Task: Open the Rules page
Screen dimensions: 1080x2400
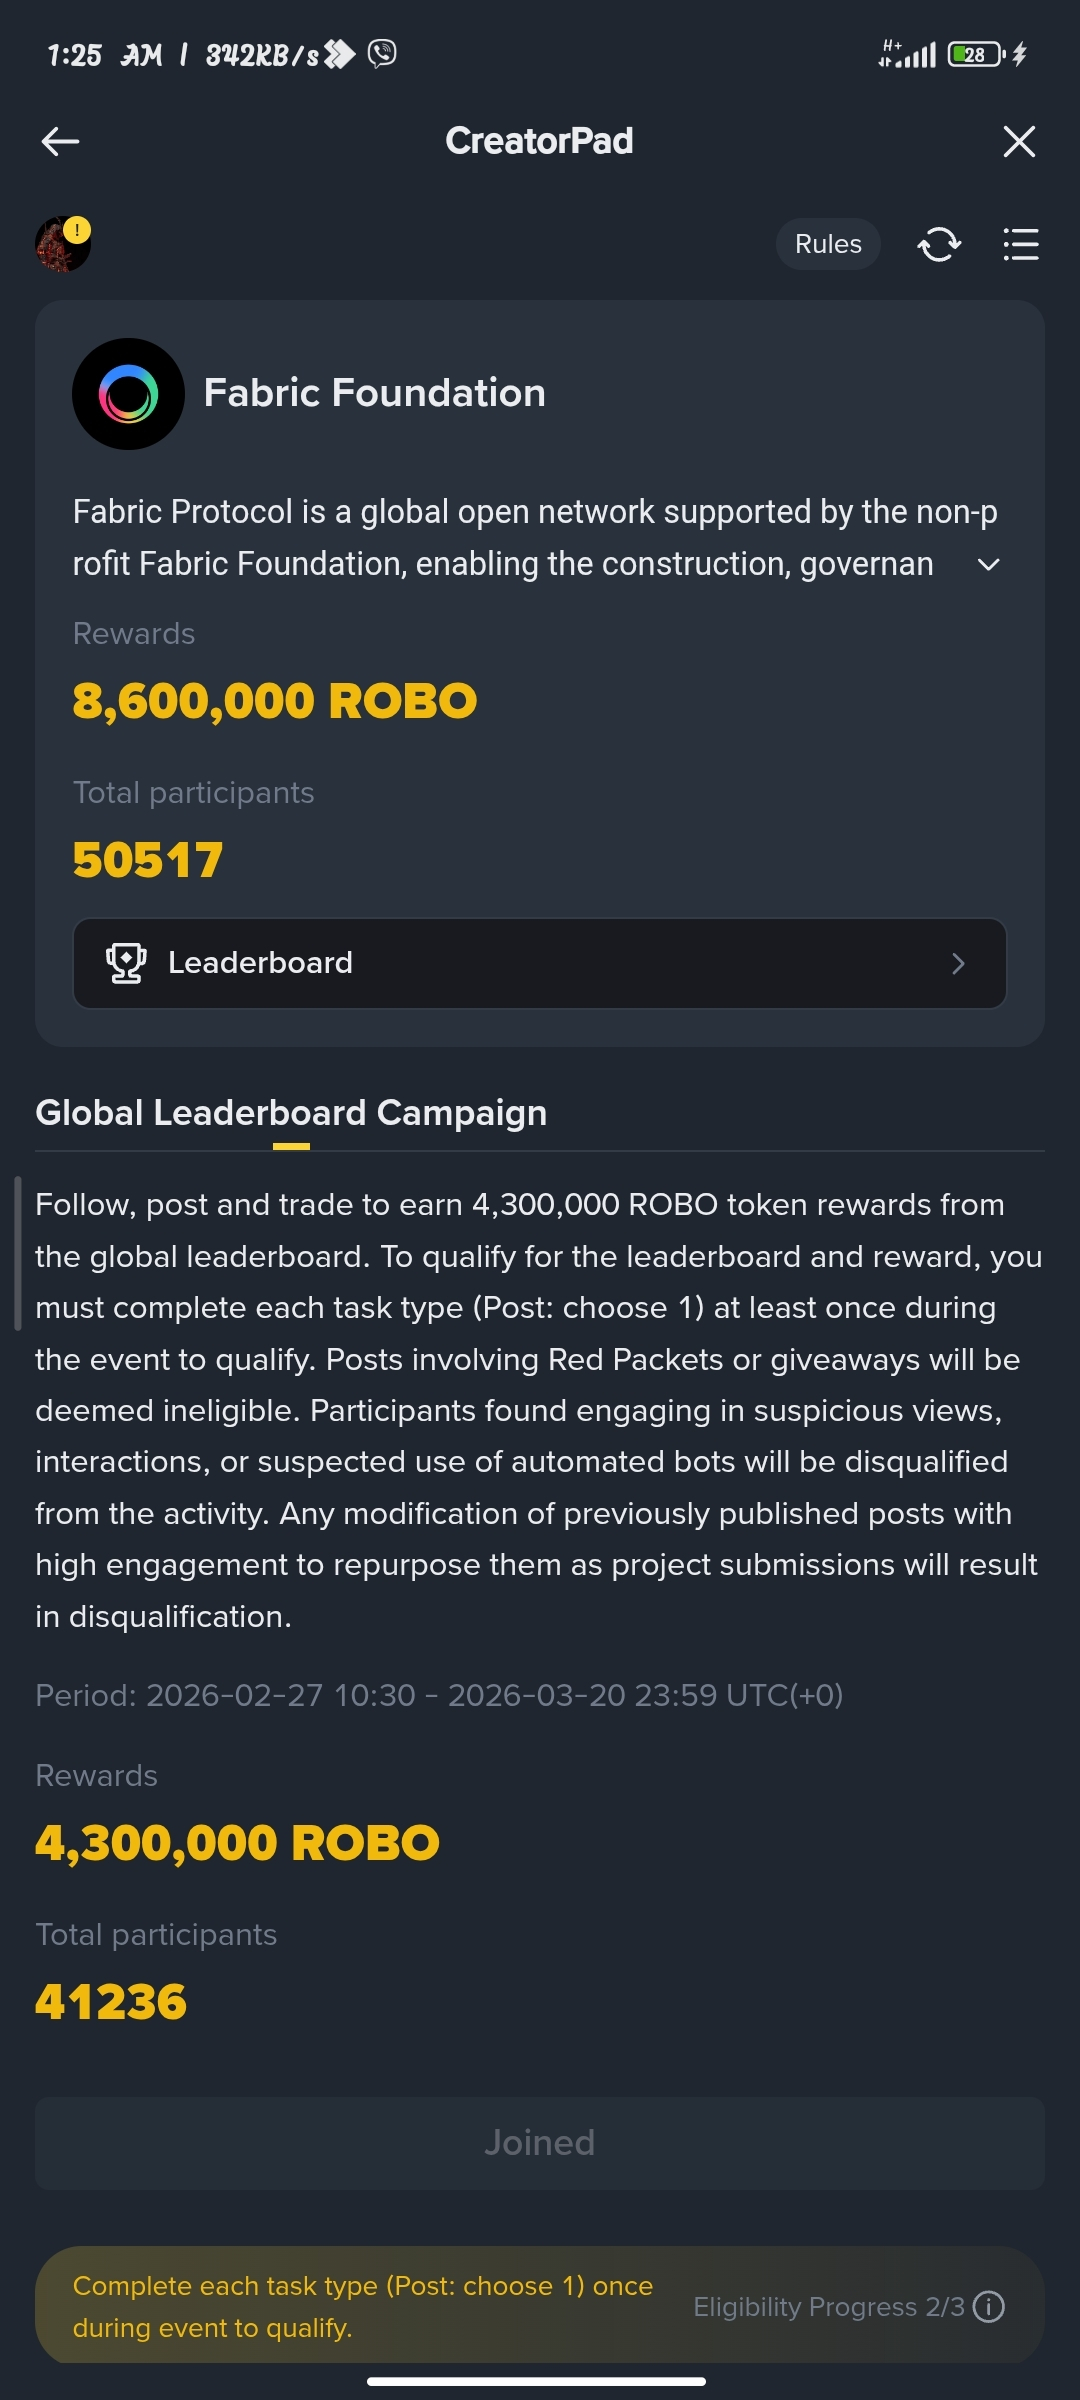Action: [828, 244]
